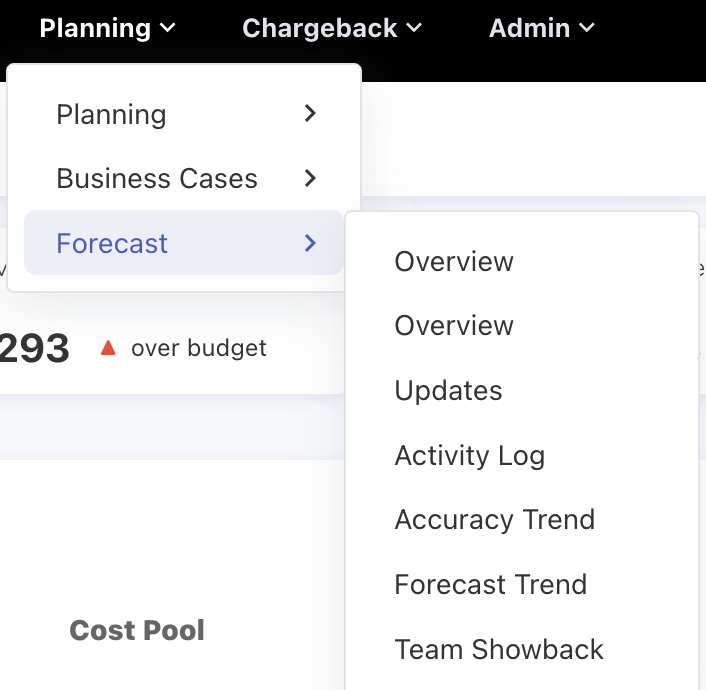706x690 pixels.
Task: Select the highlighted Forecast menu entry
Action: coord(112,243)
